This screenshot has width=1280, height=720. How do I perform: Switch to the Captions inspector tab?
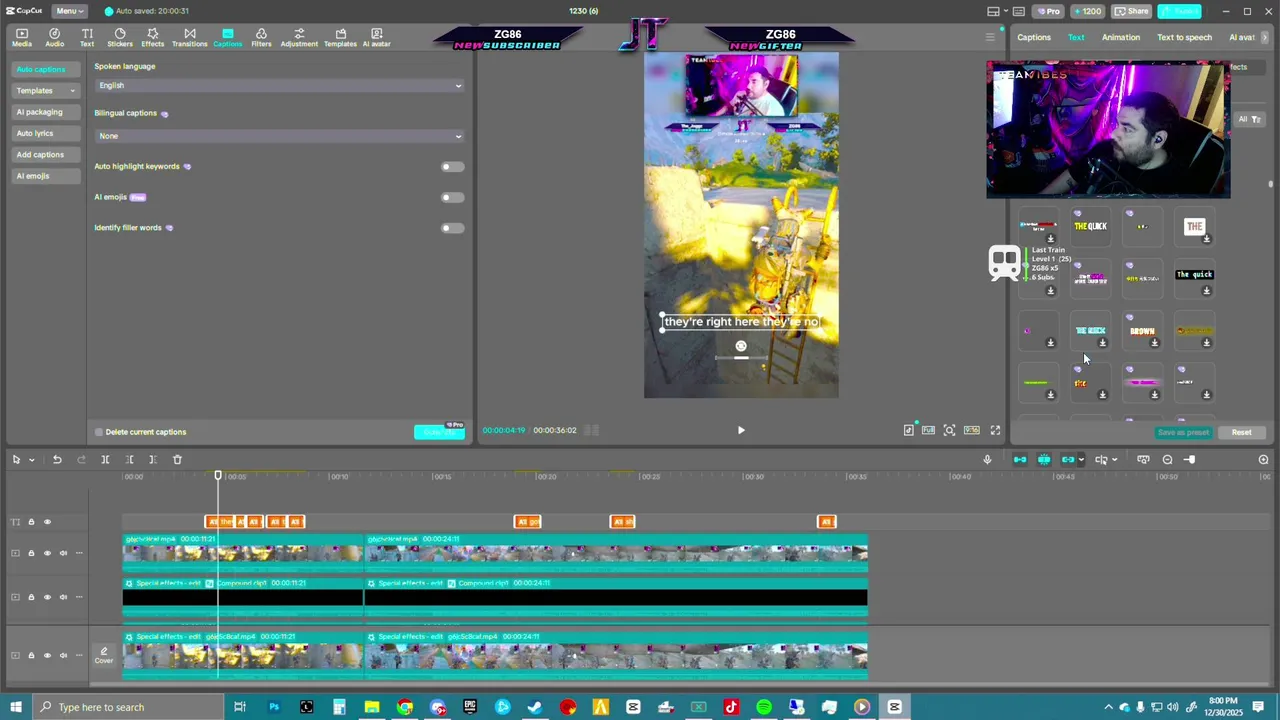click(x=1034, y=38)
